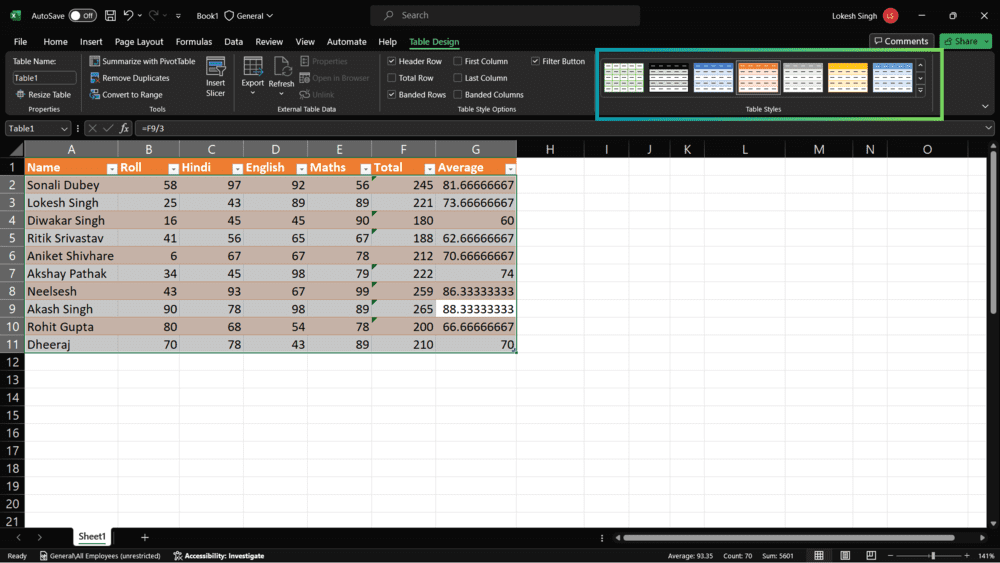Enable the Total Row checkbox
Viewport: 1000px width, 563px height.
[x=392, y=78]
